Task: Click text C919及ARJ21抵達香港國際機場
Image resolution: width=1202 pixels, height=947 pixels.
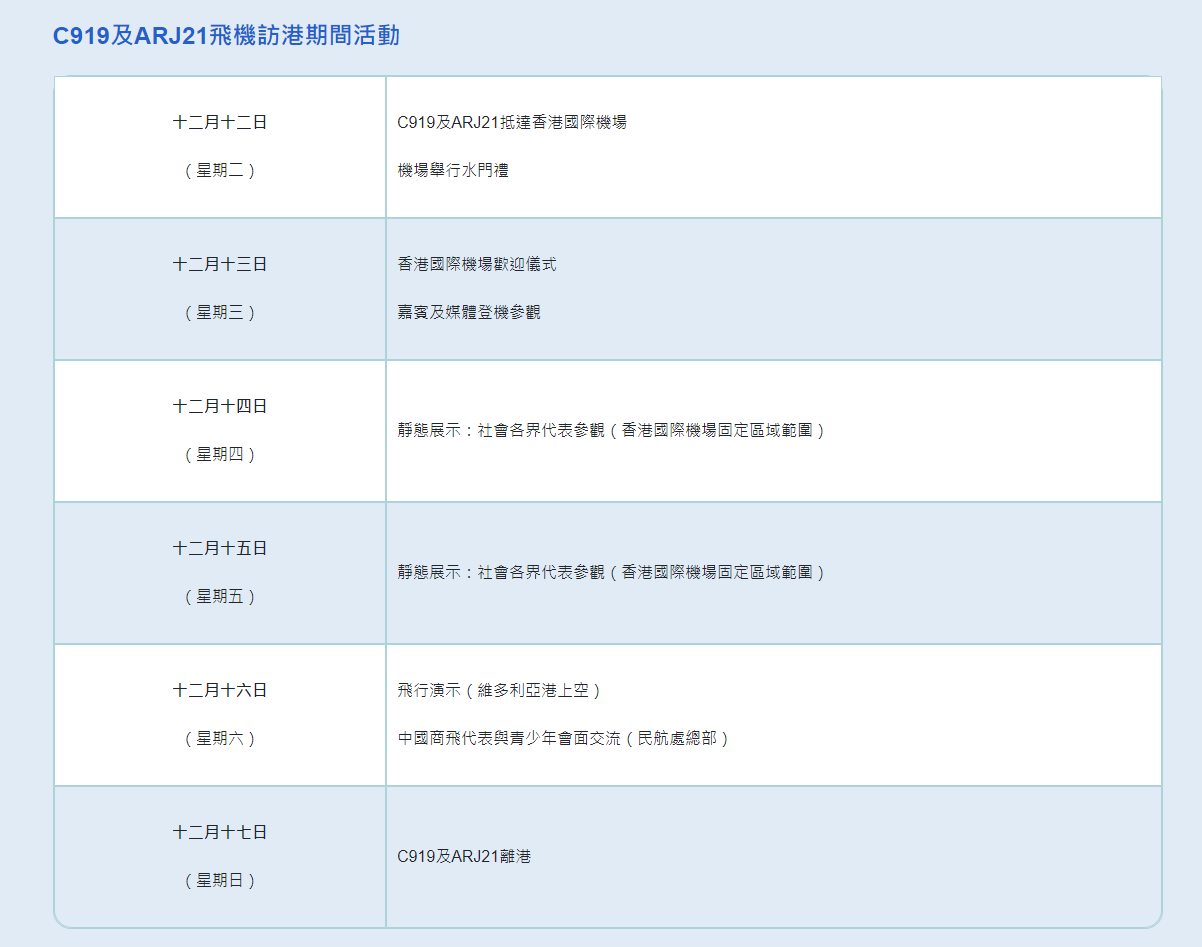Action: coord(512,123)
